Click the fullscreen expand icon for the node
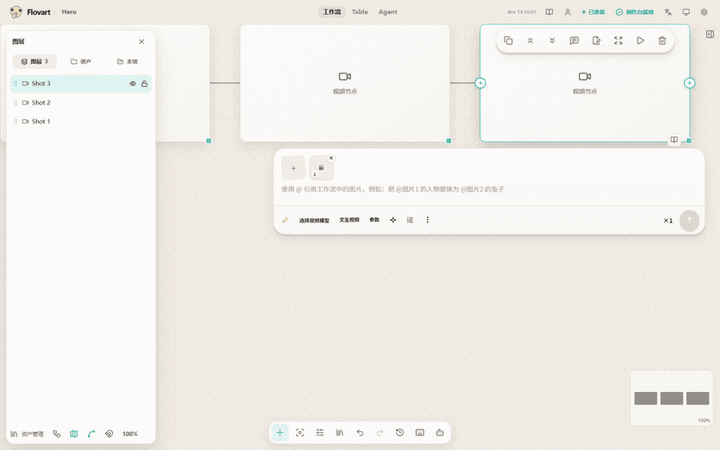The width and height of the screenshot is (720, 450). tap(618, 41)
